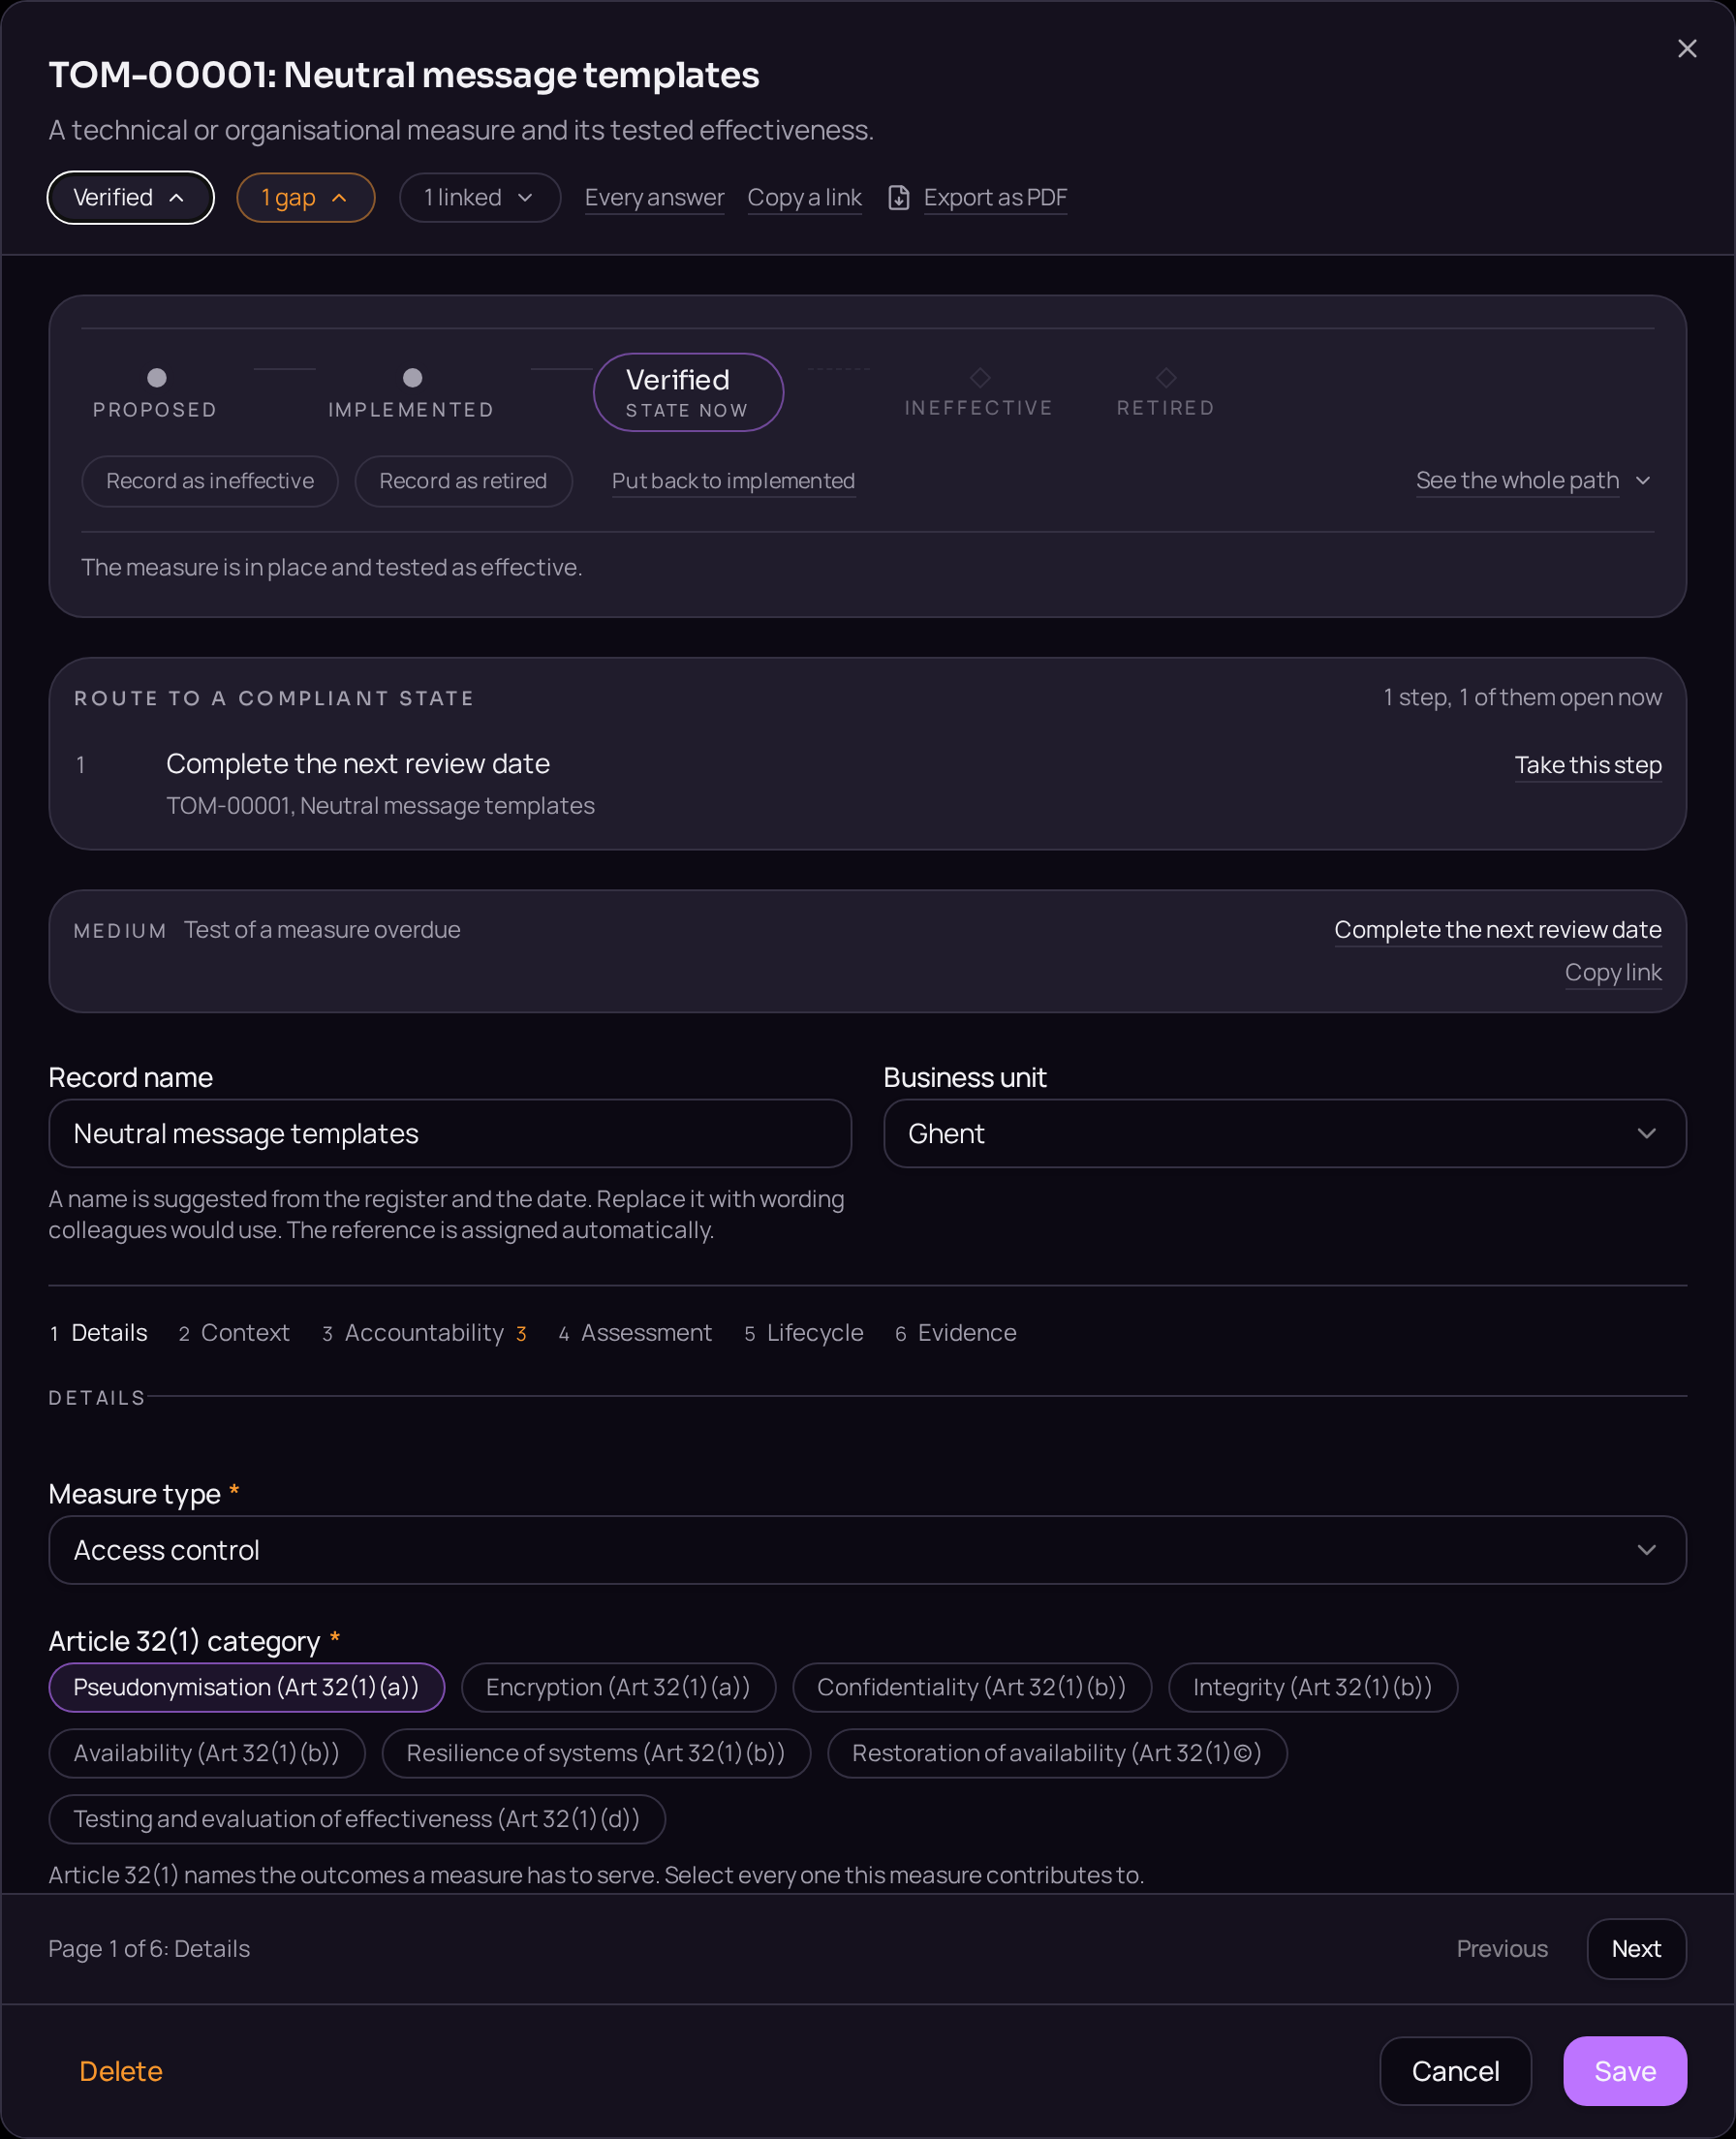Toggle the Pseudonymisation (Art 32(1)(a)) chip
1736x2139 pixels.
[x=247, y=1688]
